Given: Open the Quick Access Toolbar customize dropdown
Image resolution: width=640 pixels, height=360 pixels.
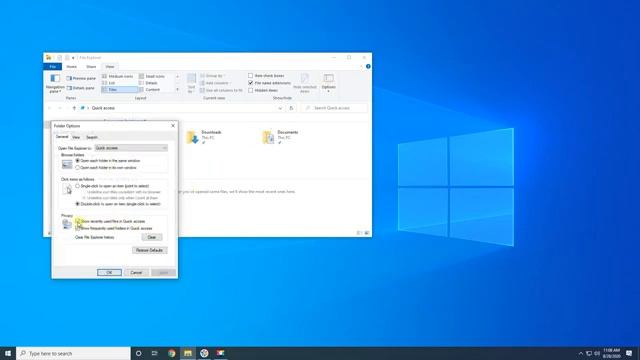Looking at the screenshot, I should [x=73, y=58].
